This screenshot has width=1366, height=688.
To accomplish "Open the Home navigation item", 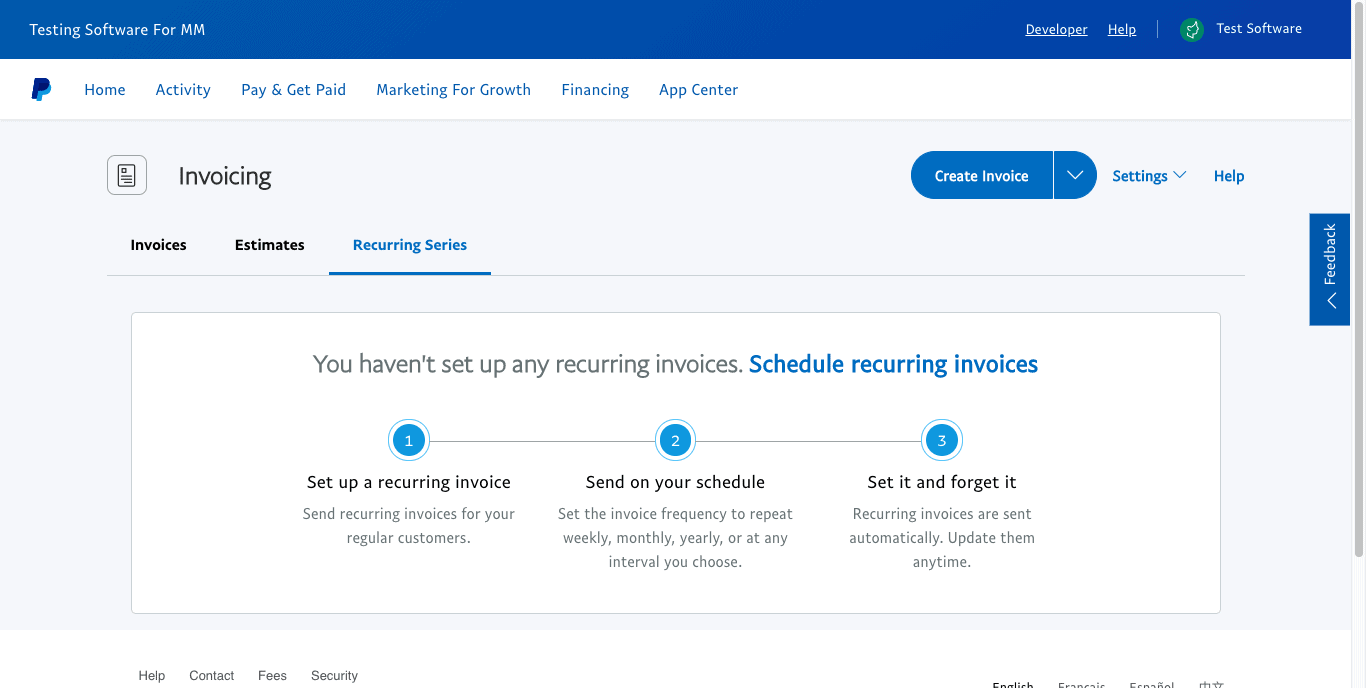I will point(105,89).
